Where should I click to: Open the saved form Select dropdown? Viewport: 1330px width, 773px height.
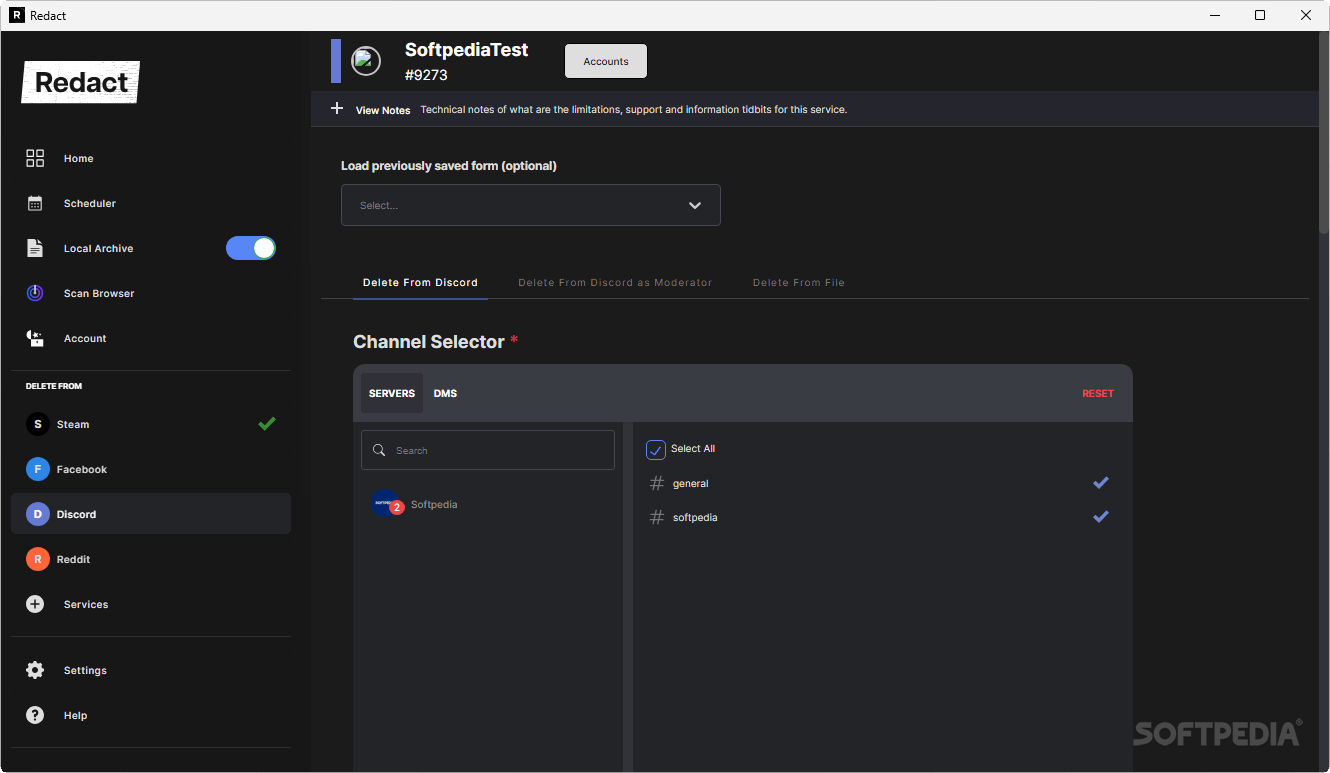[x=531, y=205]
